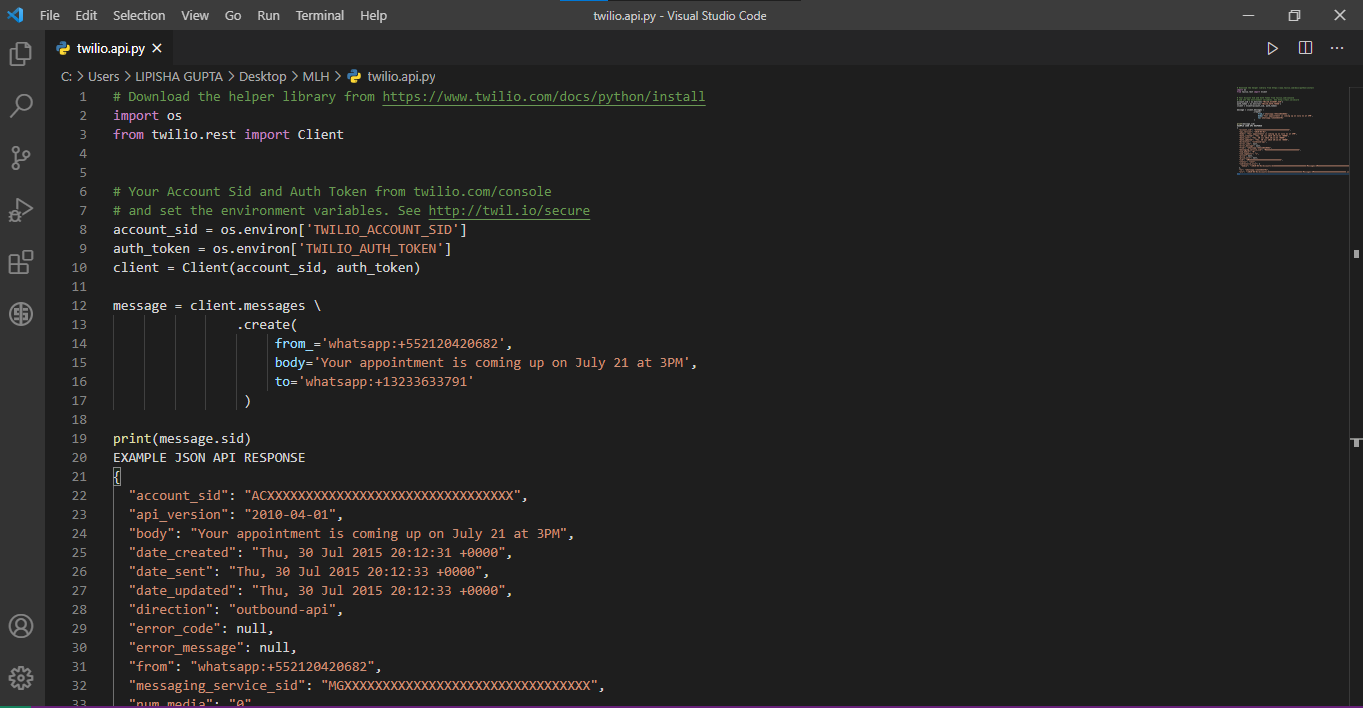This screenshot has height=708, width=1363.
Task: Open the Manage gear icon
Action: point(21,678)
